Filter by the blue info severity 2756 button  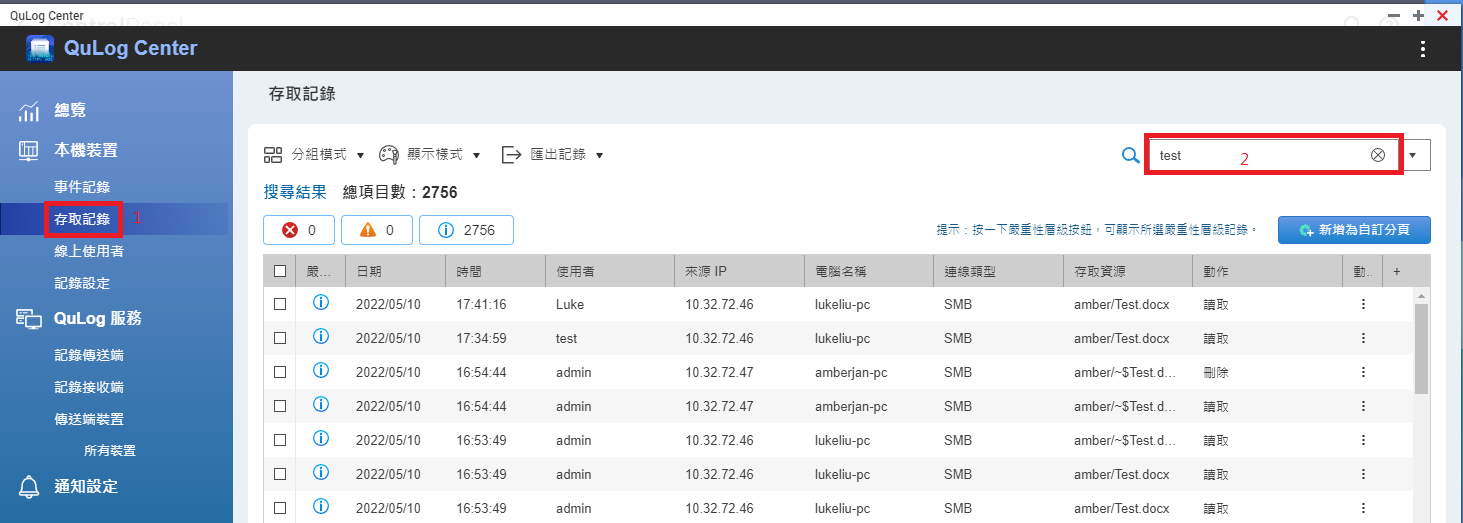pos(466,230)
